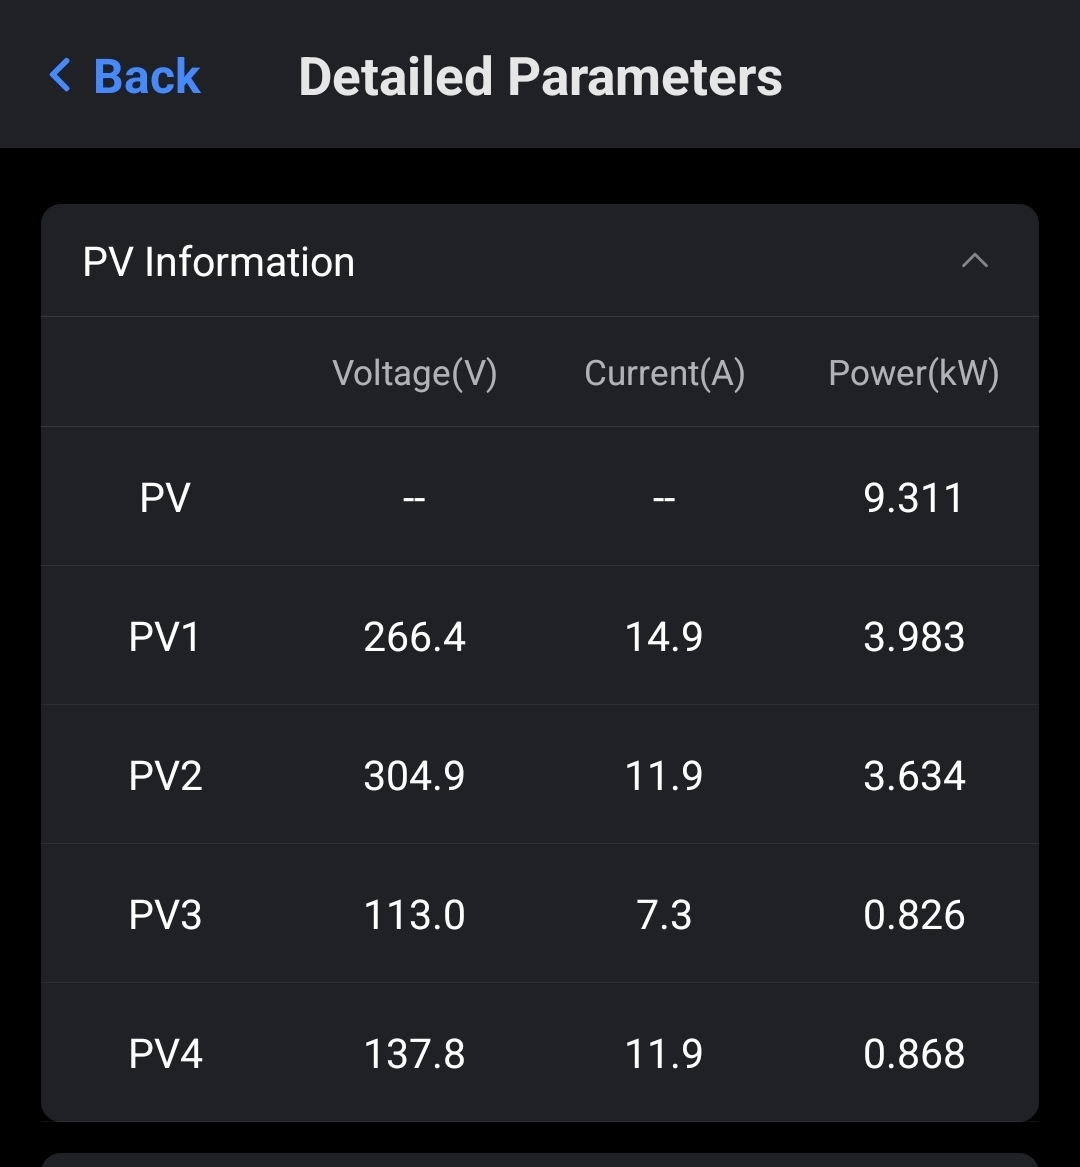Collapse the PV Information section chevron

(974, 261)
